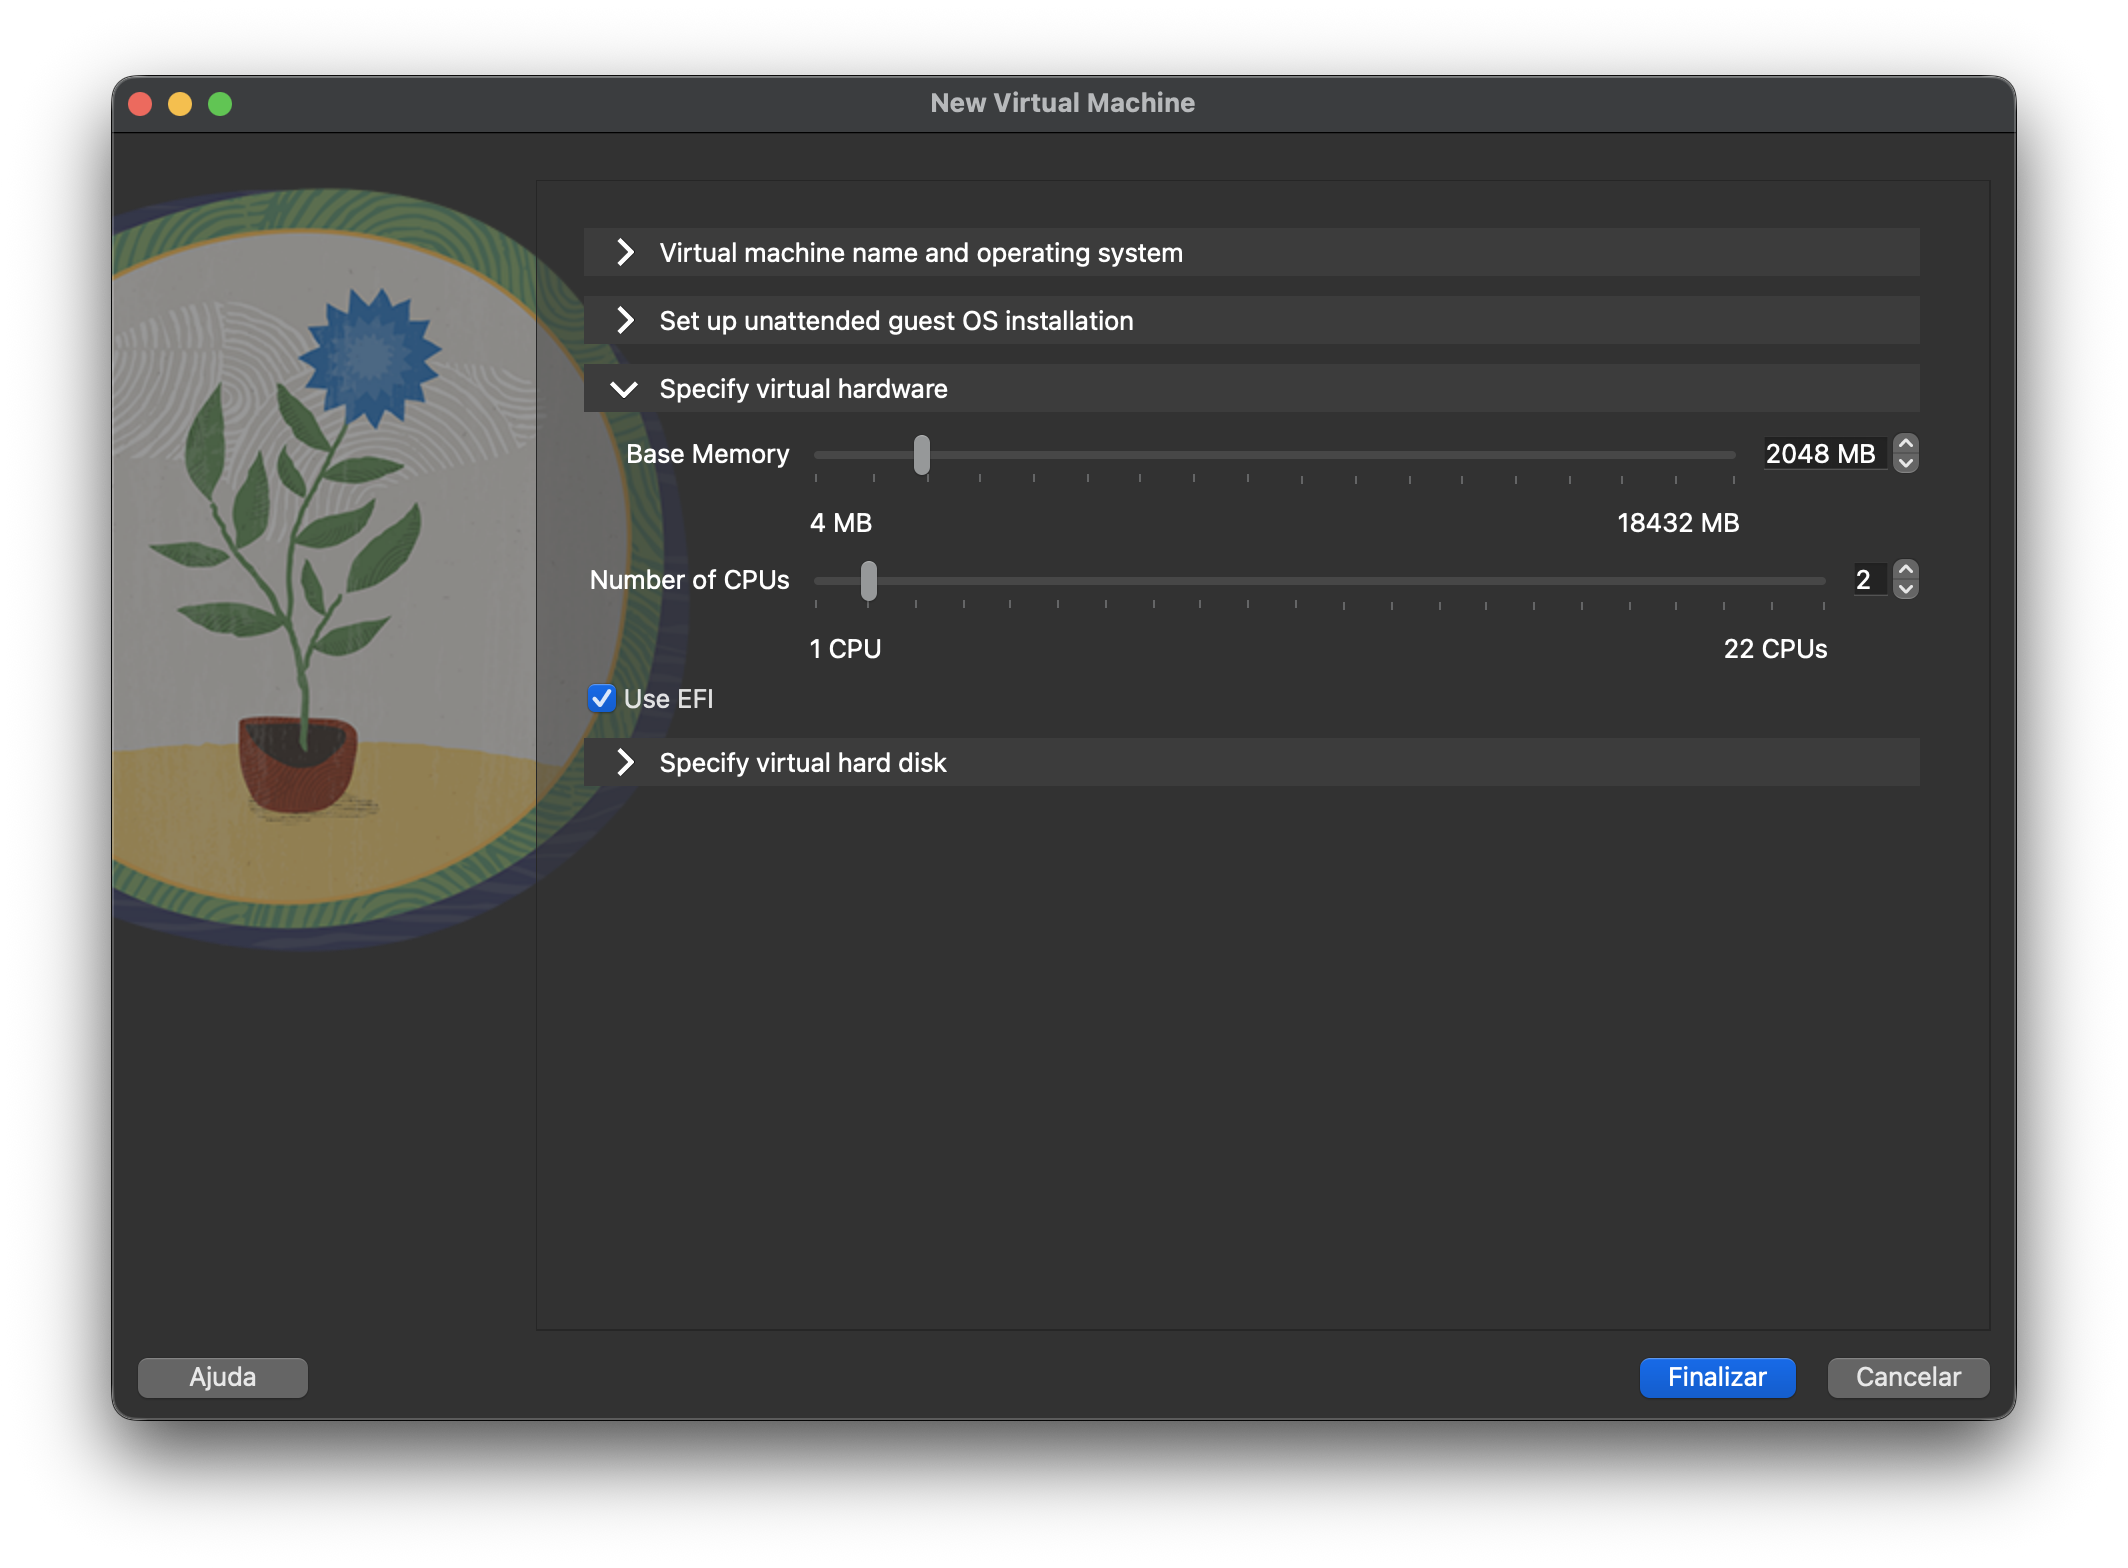Click the Base Memory slider handle
The width and height of the screenshot is (2128, 1568).
(x=921, y=455)
